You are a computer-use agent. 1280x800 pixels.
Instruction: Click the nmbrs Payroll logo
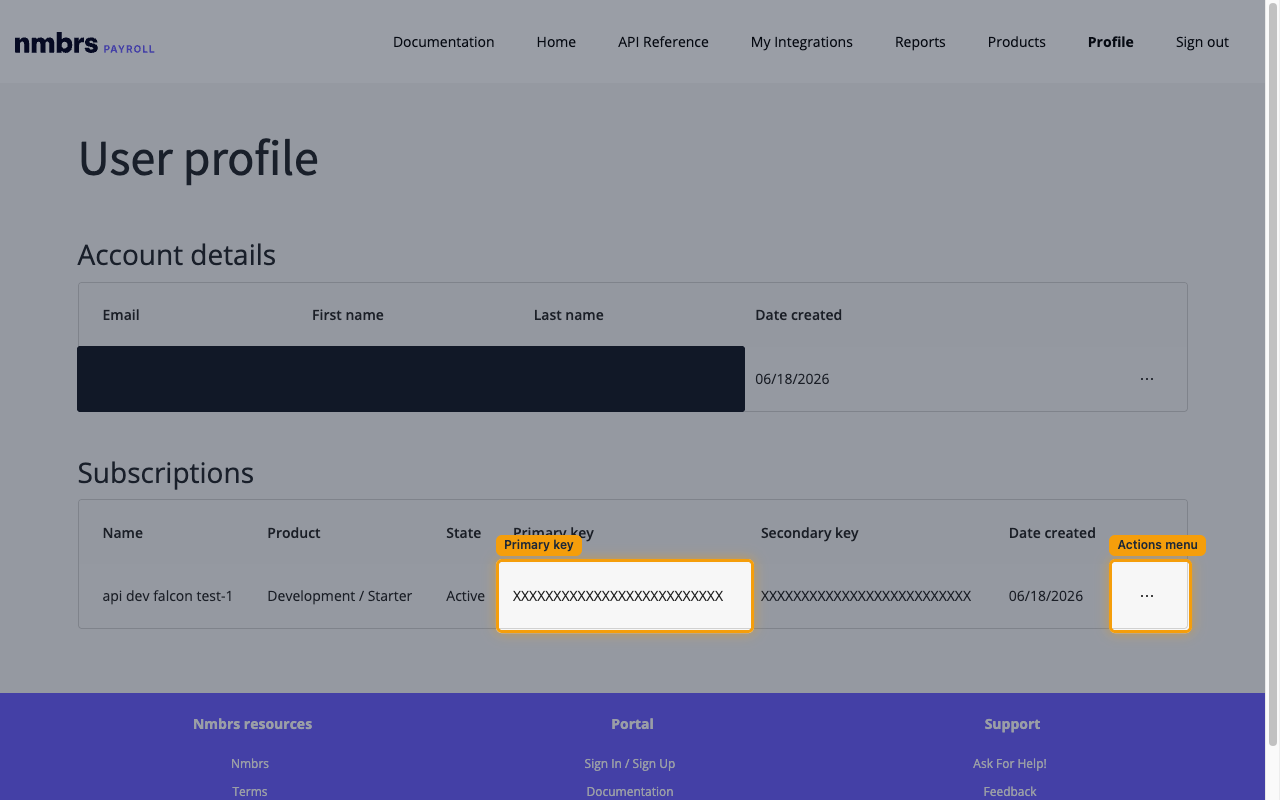(84, 44)
